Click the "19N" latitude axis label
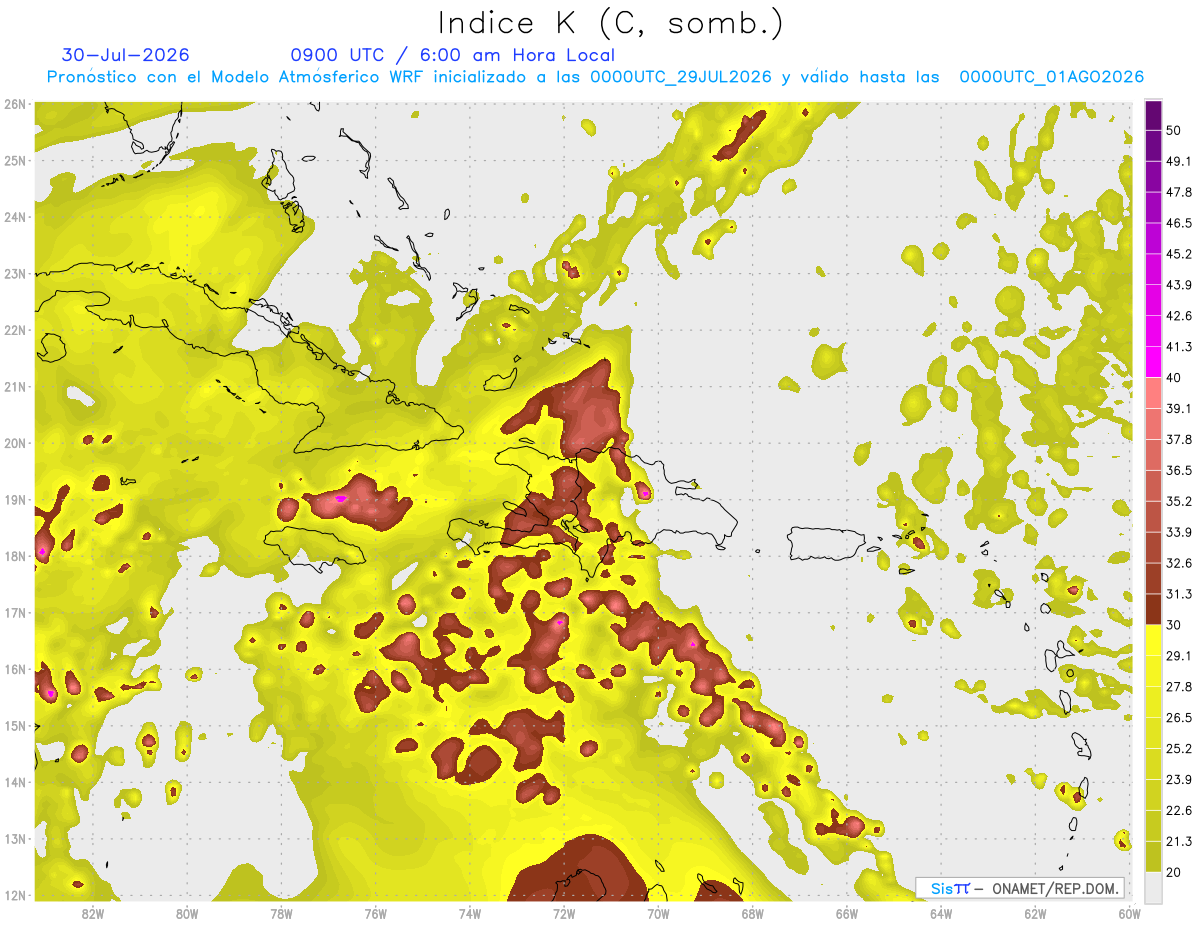The height and width of the screenshot is (927, 1200). click(x=14, y=499)
